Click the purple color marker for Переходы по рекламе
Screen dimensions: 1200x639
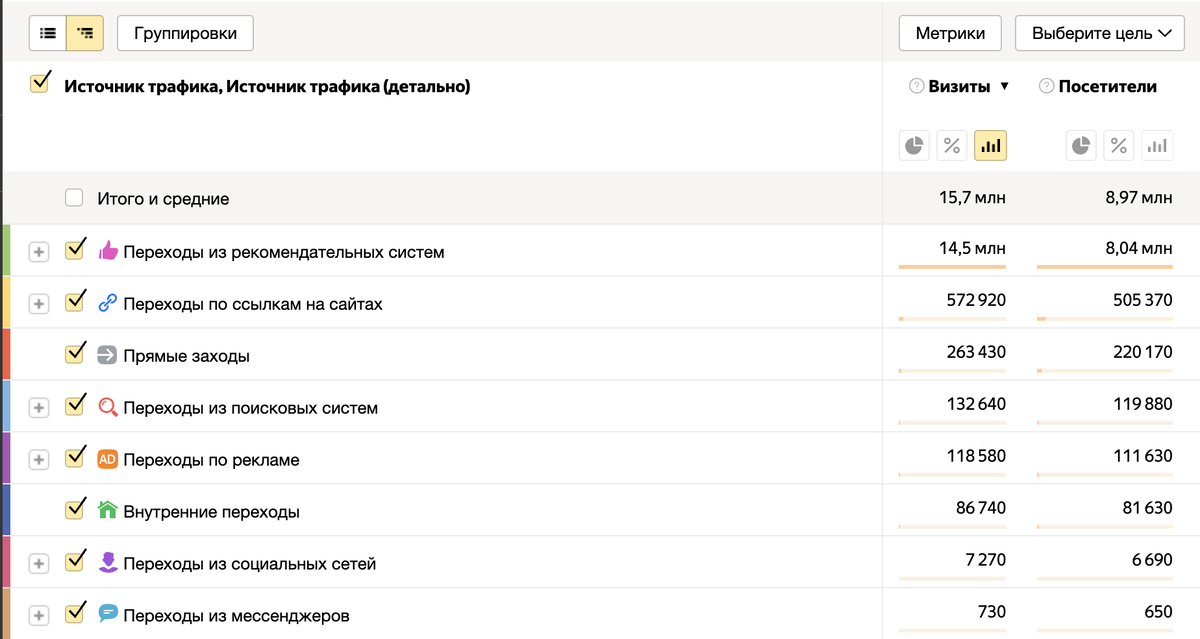click(x=5, y=459)
